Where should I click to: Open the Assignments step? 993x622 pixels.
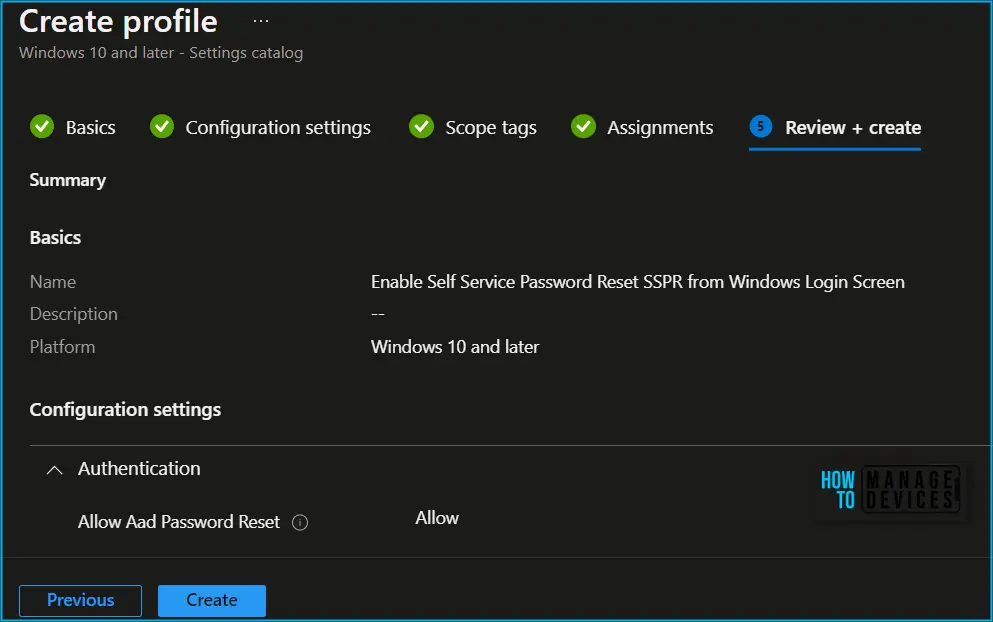point(660,127)
